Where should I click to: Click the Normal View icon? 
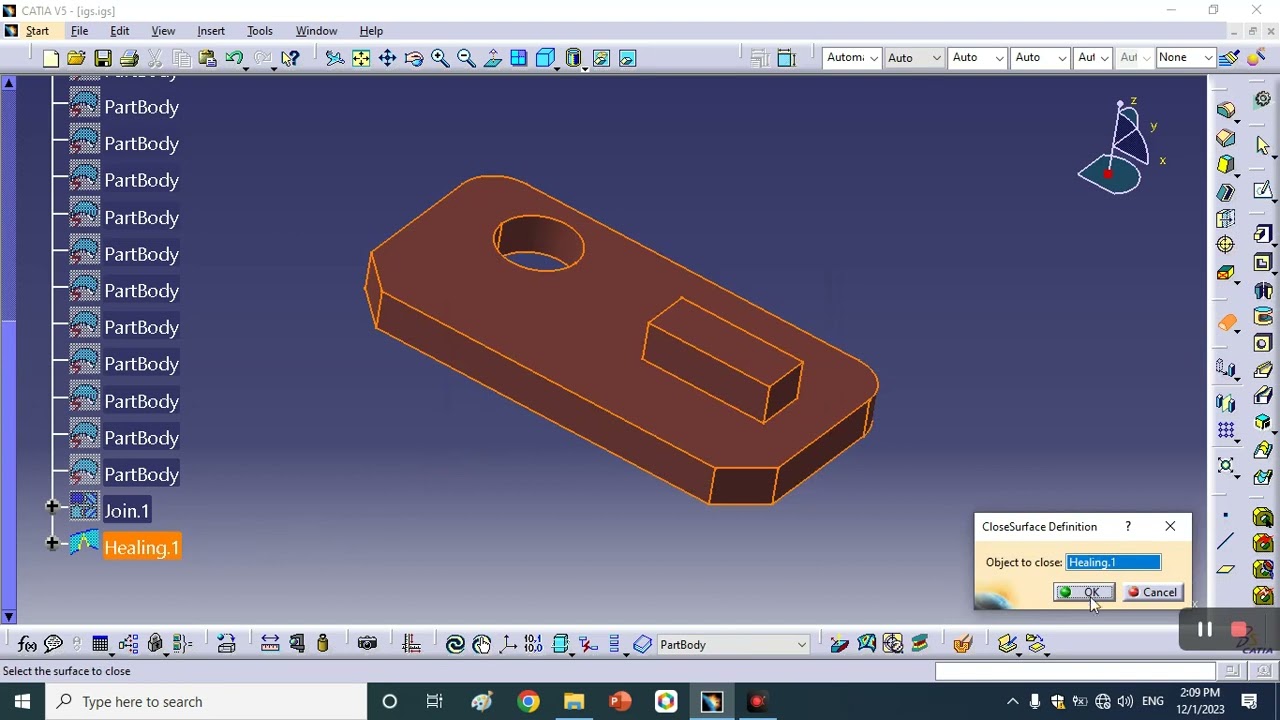pyautogui.click(x=492, y=58)
